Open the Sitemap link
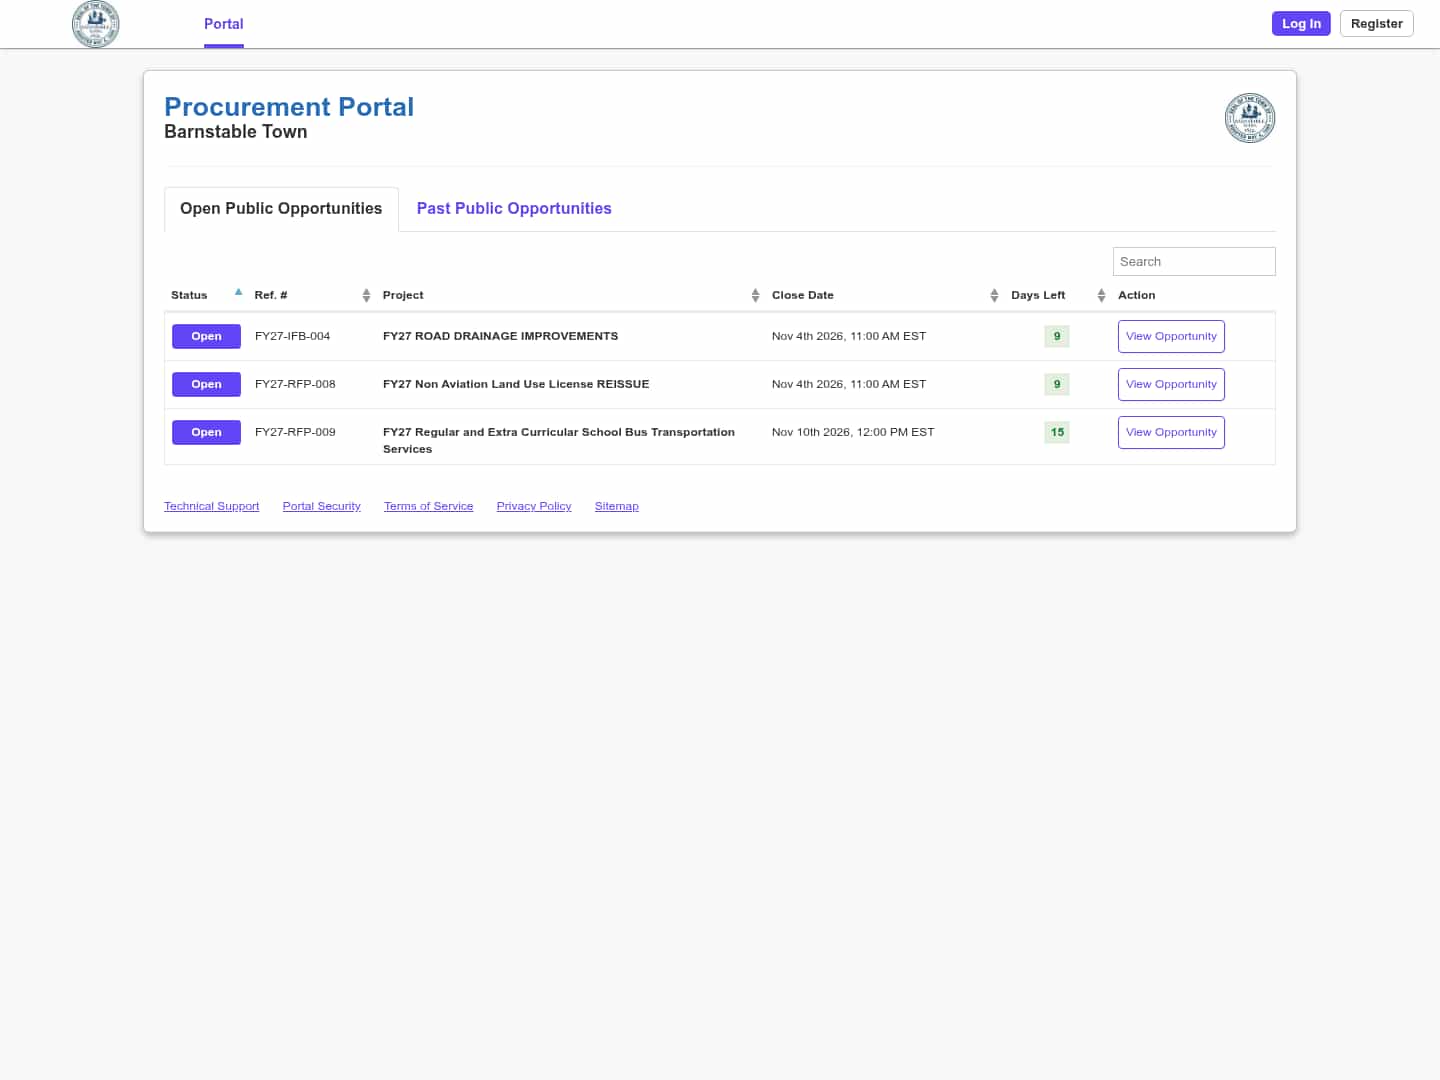This screenshot has width=1440, height=1080. 617,506
